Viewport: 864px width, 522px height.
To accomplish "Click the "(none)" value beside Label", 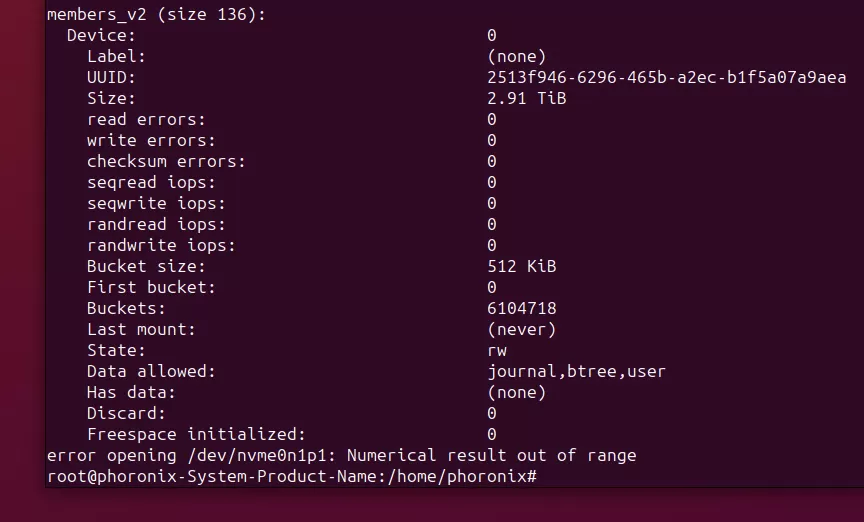I will (517, 56).
